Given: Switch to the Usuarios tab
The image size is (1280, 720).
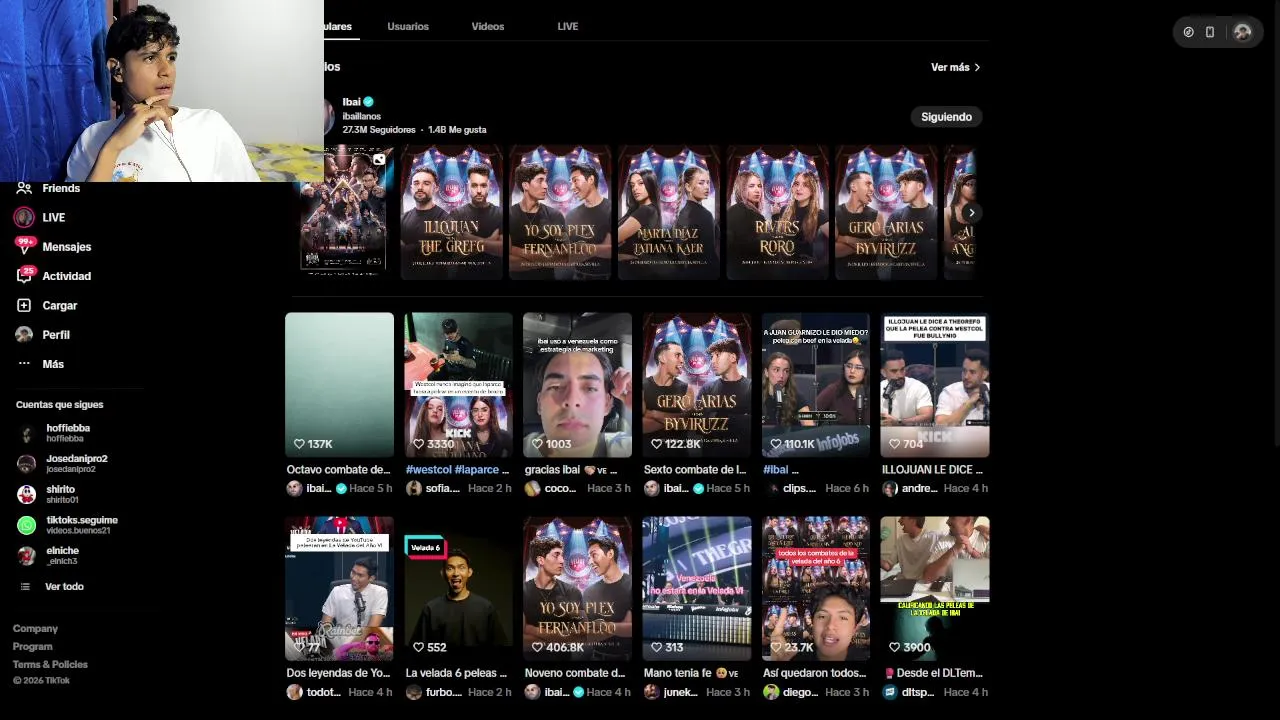Looking at the screenshot, I should [408, 26].
